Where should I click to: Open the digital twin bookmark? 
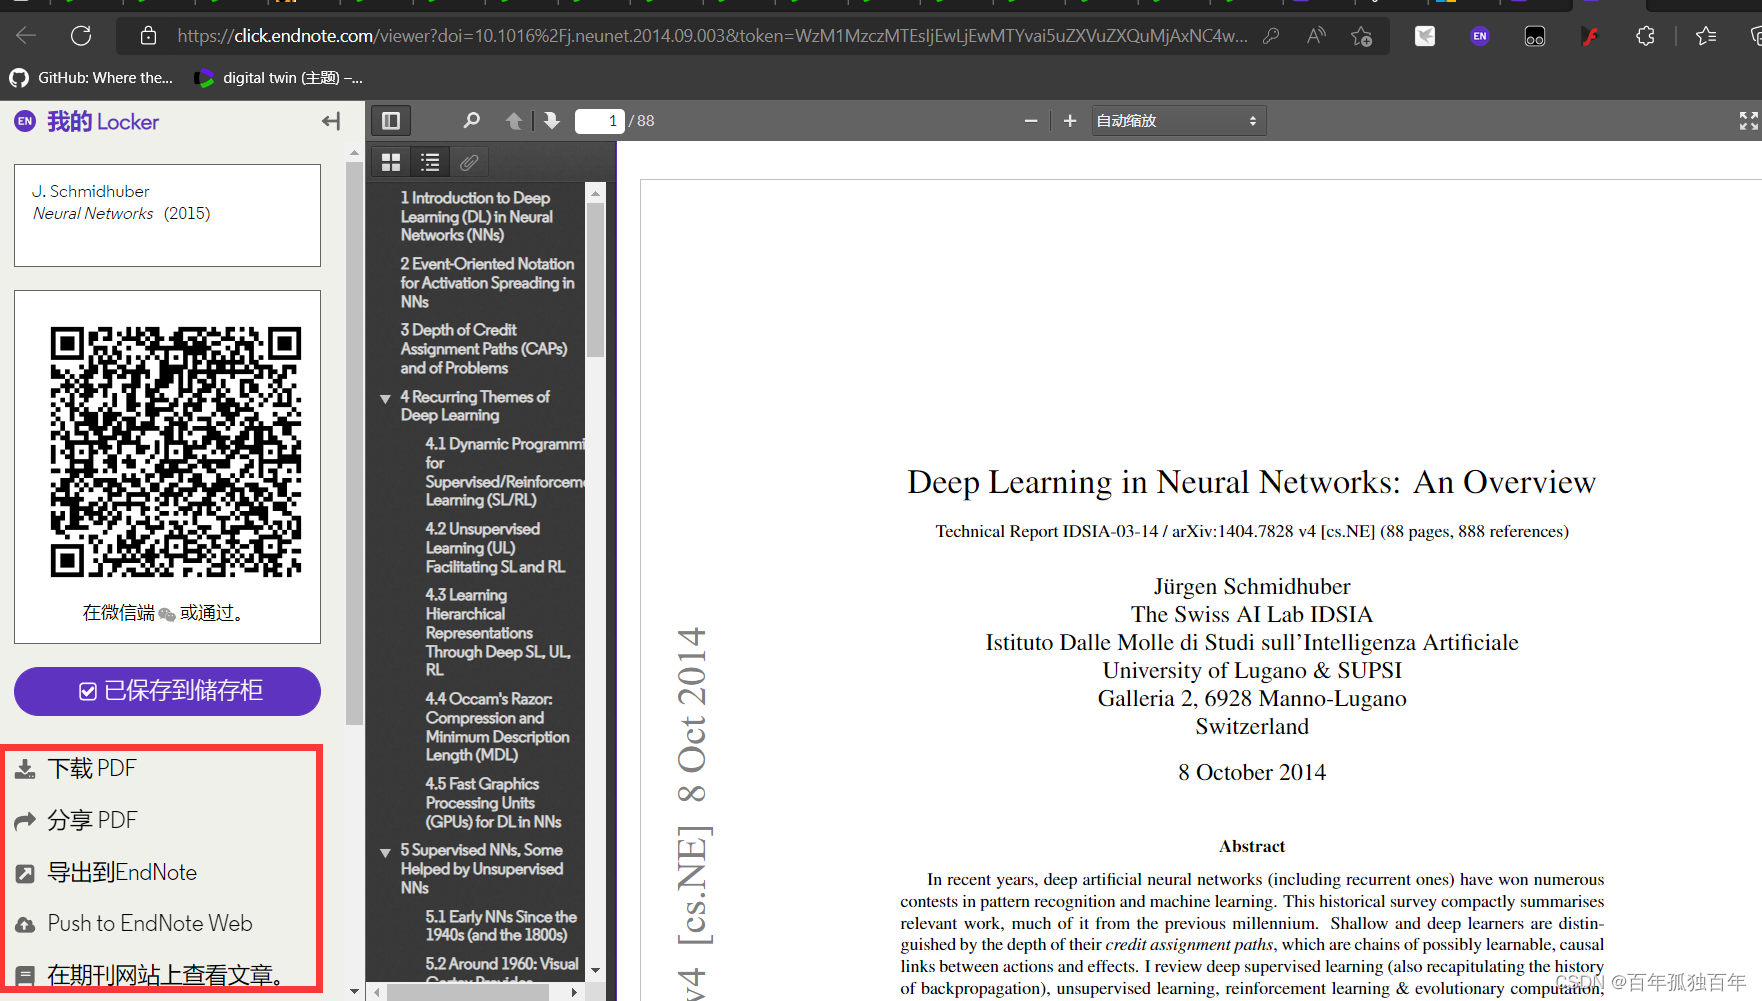[x=278, y=78]
